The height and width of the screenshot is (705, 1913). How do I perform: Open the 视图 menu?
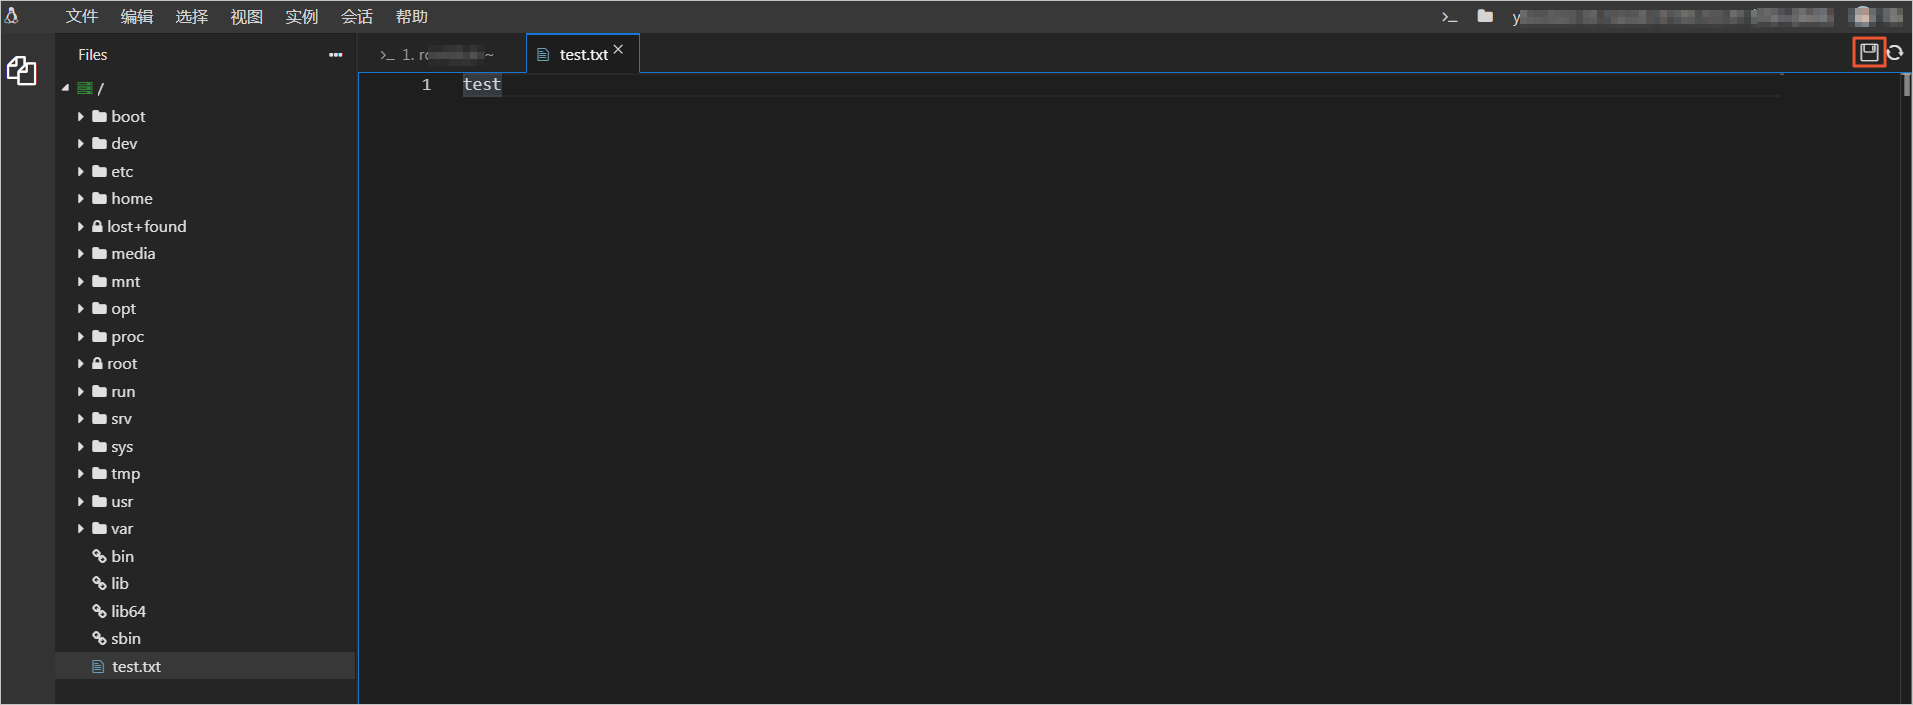pyautogui.click(x=246, y=17)
